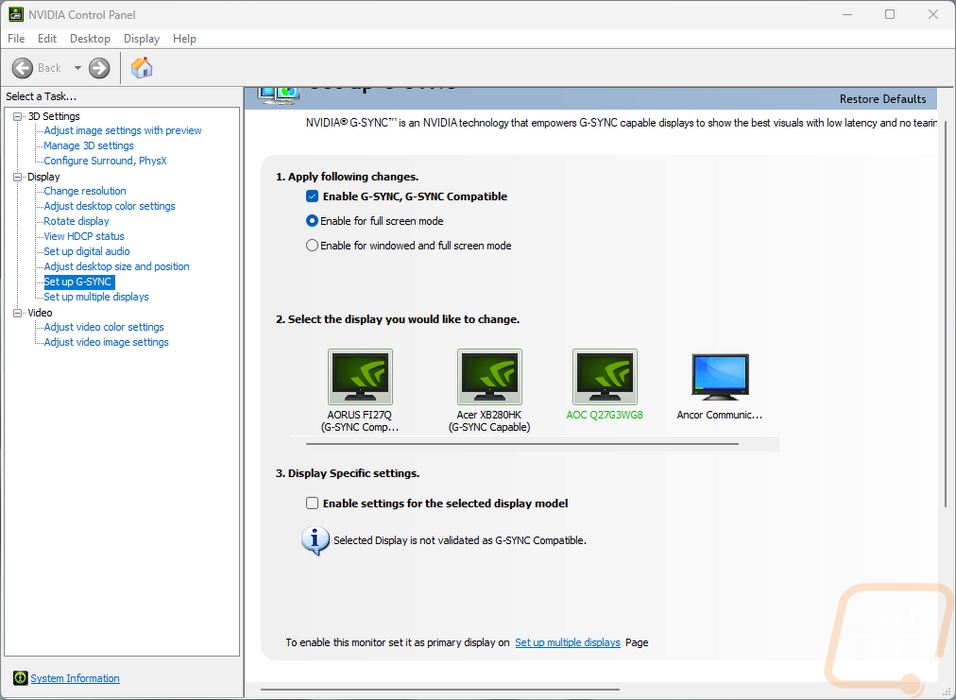Open the Help menu

[184, 38]
